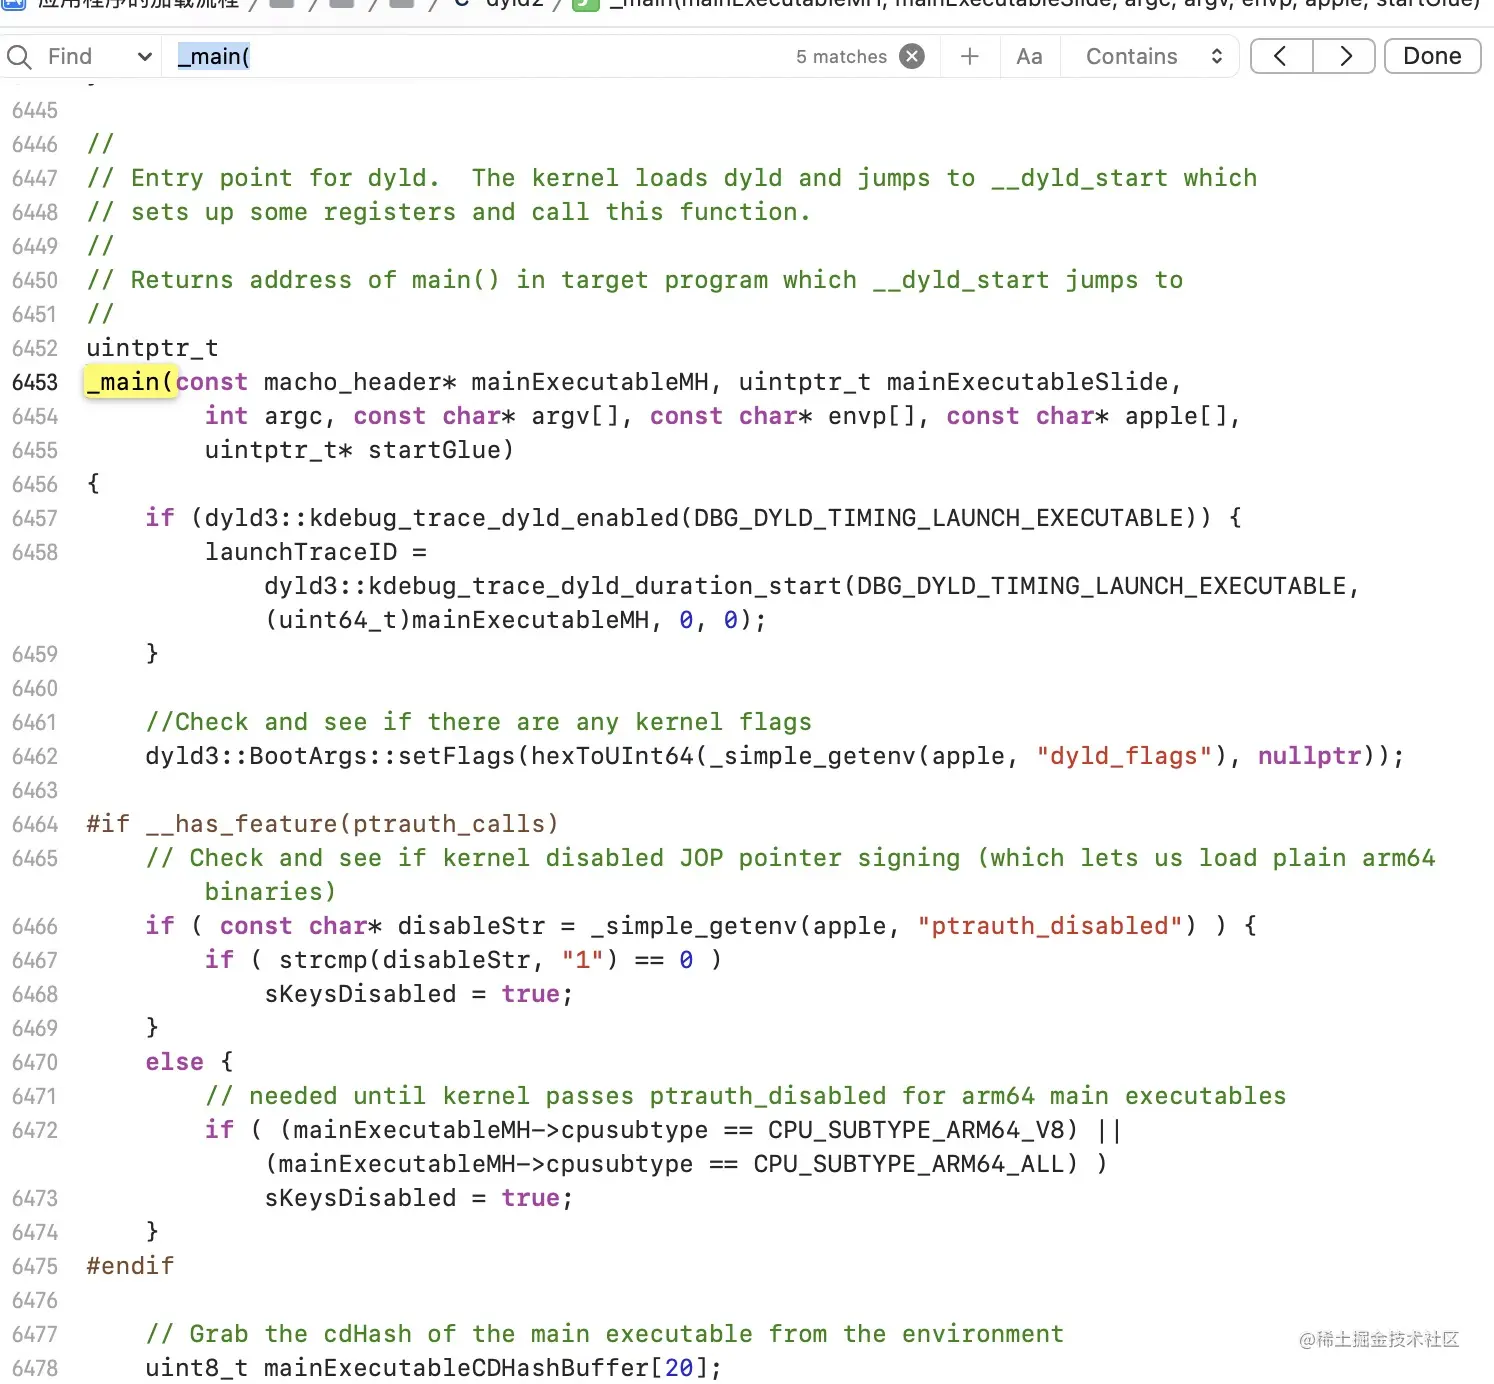Click 'dyld3::BootArgs::setFlags' on line 6462
This screenshot has width=1494, height=1384.
tap(330, 756)
